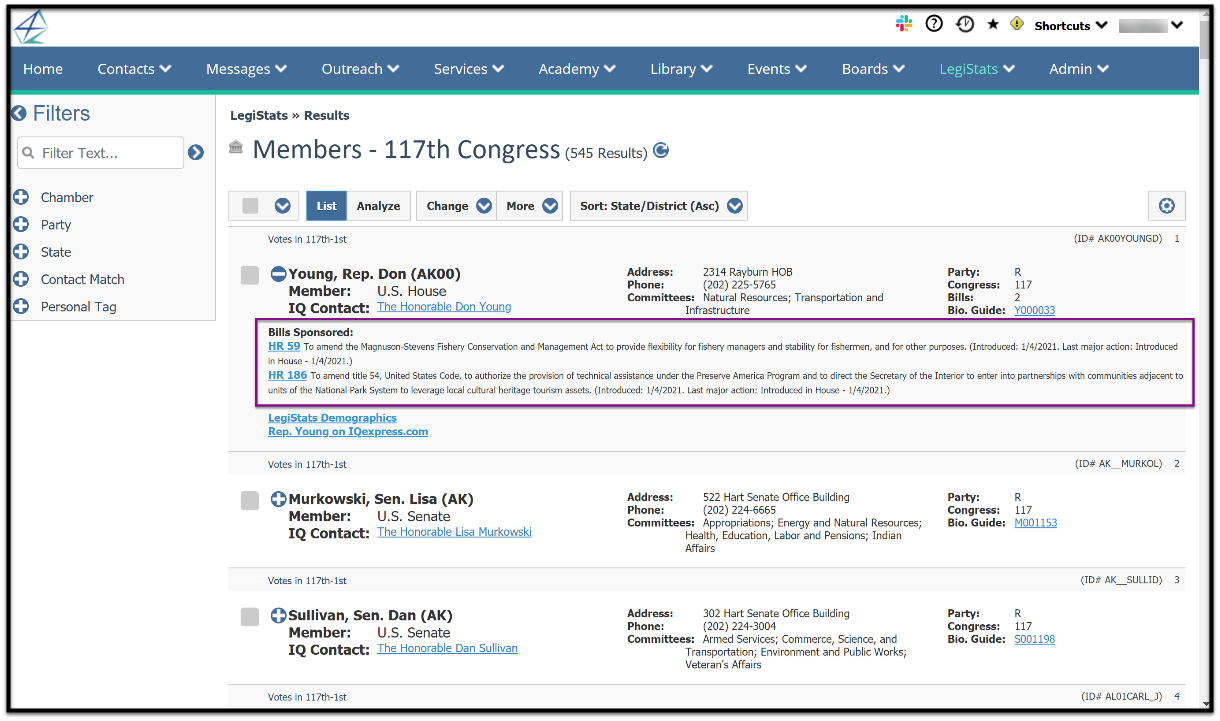Open the Events menu
Viewport: 1220px width, 721px height.
click(x=777, y=69)
